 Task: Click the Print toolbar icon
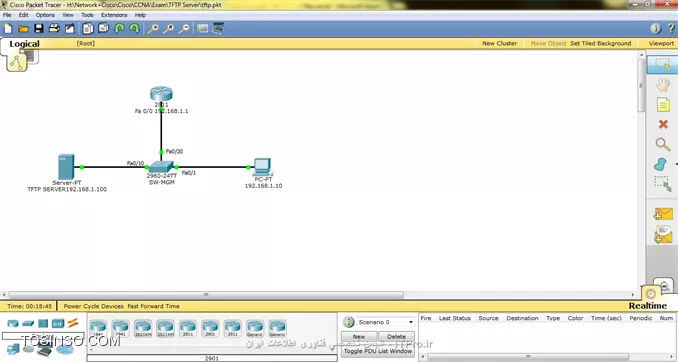[54, 29]
